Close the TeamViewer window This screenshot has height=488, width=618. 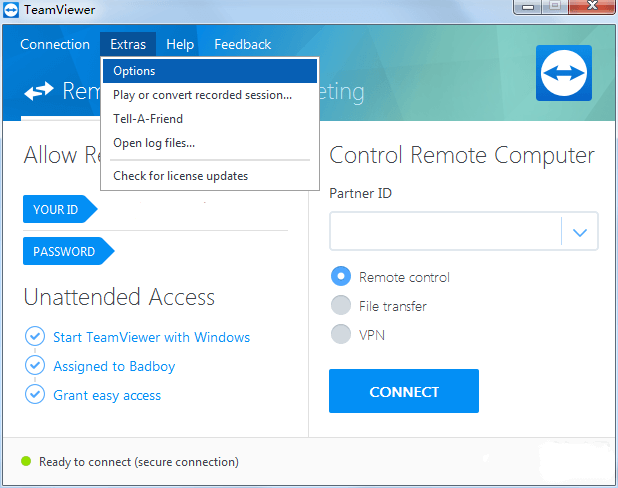[592, 7]
